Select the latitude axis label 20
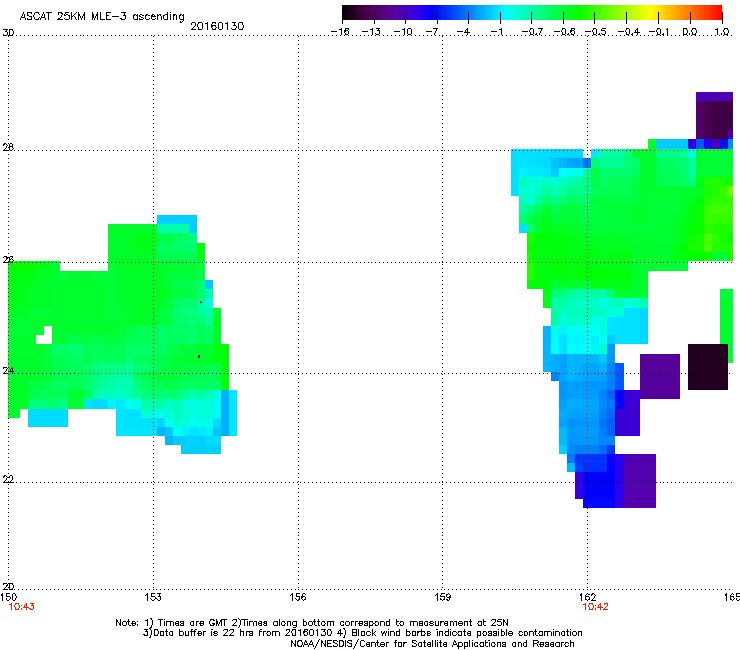Image resolution: width=740 pixels, height=650 pixels. [8, 587]
